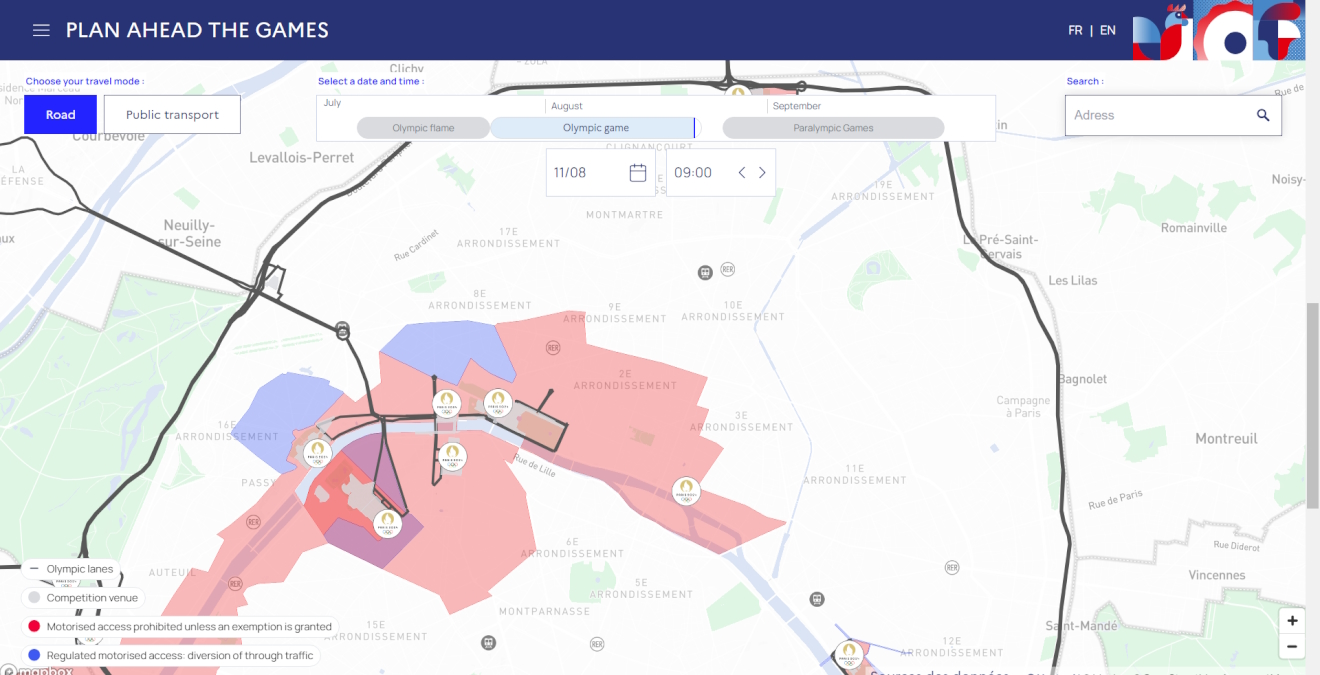Switch interface language to FR

click(1075, 29)
